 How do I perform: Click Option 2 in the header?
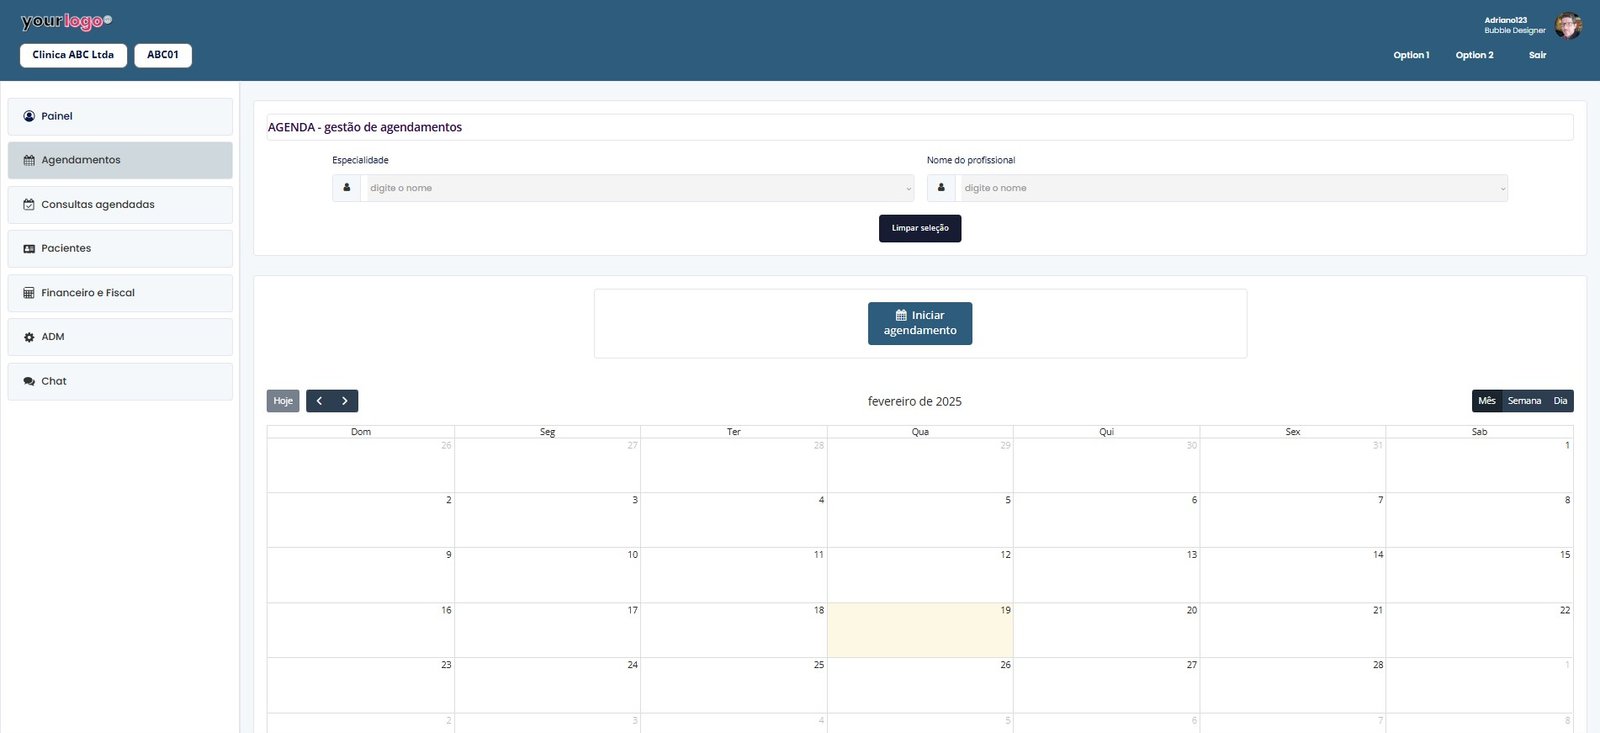tap(1474, 55)
